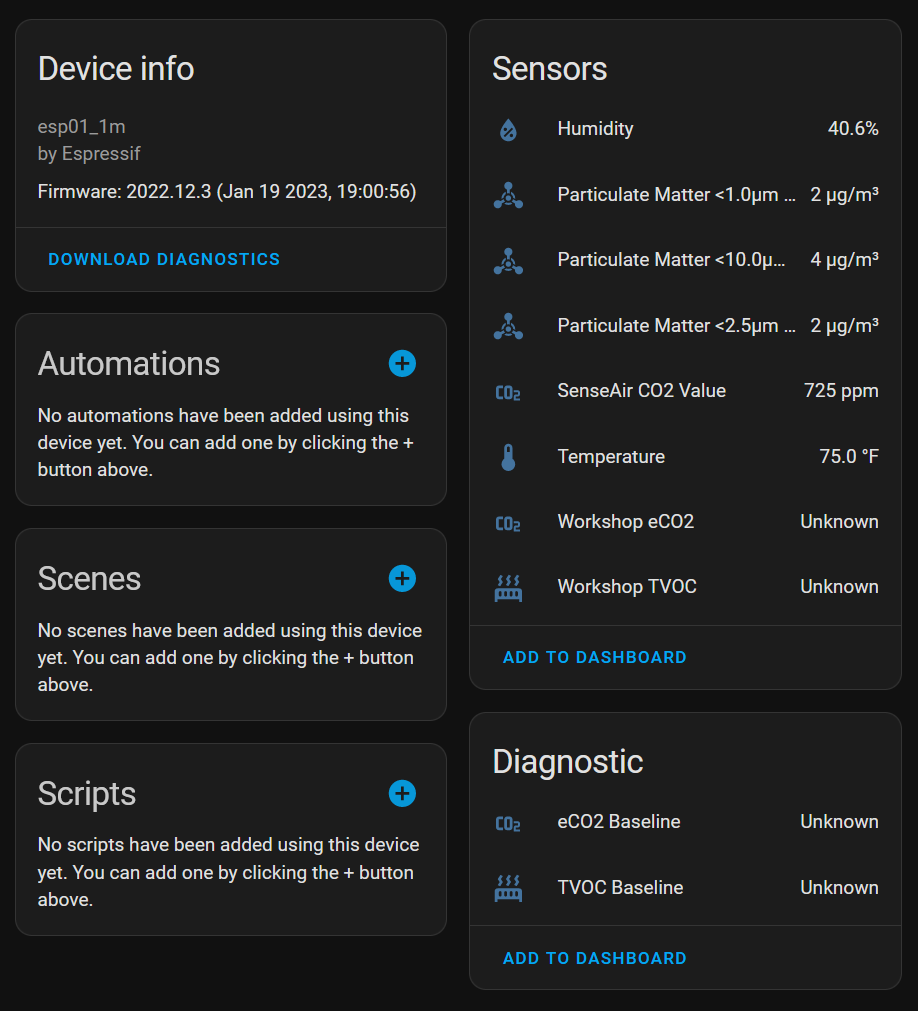Click the Workshop TVOC radiator icon
The height and width of the screenshot is (1011, 918).
click(x=508, y=588)
